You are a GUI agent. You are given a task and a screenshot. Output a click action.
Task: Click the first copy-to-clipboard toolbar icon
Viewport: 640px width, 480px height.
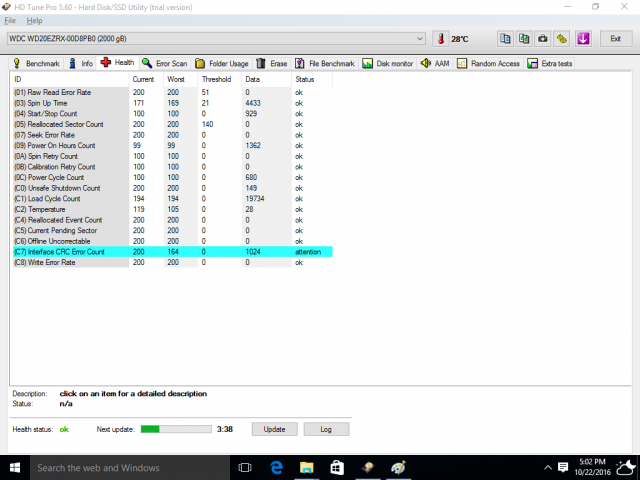pyautogui.click(x=505, y=39)
